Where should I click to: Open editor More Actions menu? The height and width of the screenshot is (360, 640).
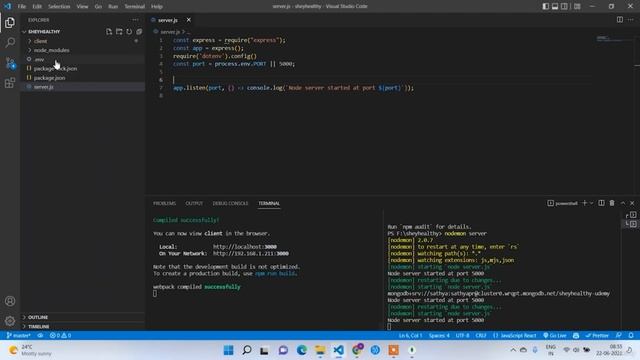pyautogui.click(x=630, y=20)
